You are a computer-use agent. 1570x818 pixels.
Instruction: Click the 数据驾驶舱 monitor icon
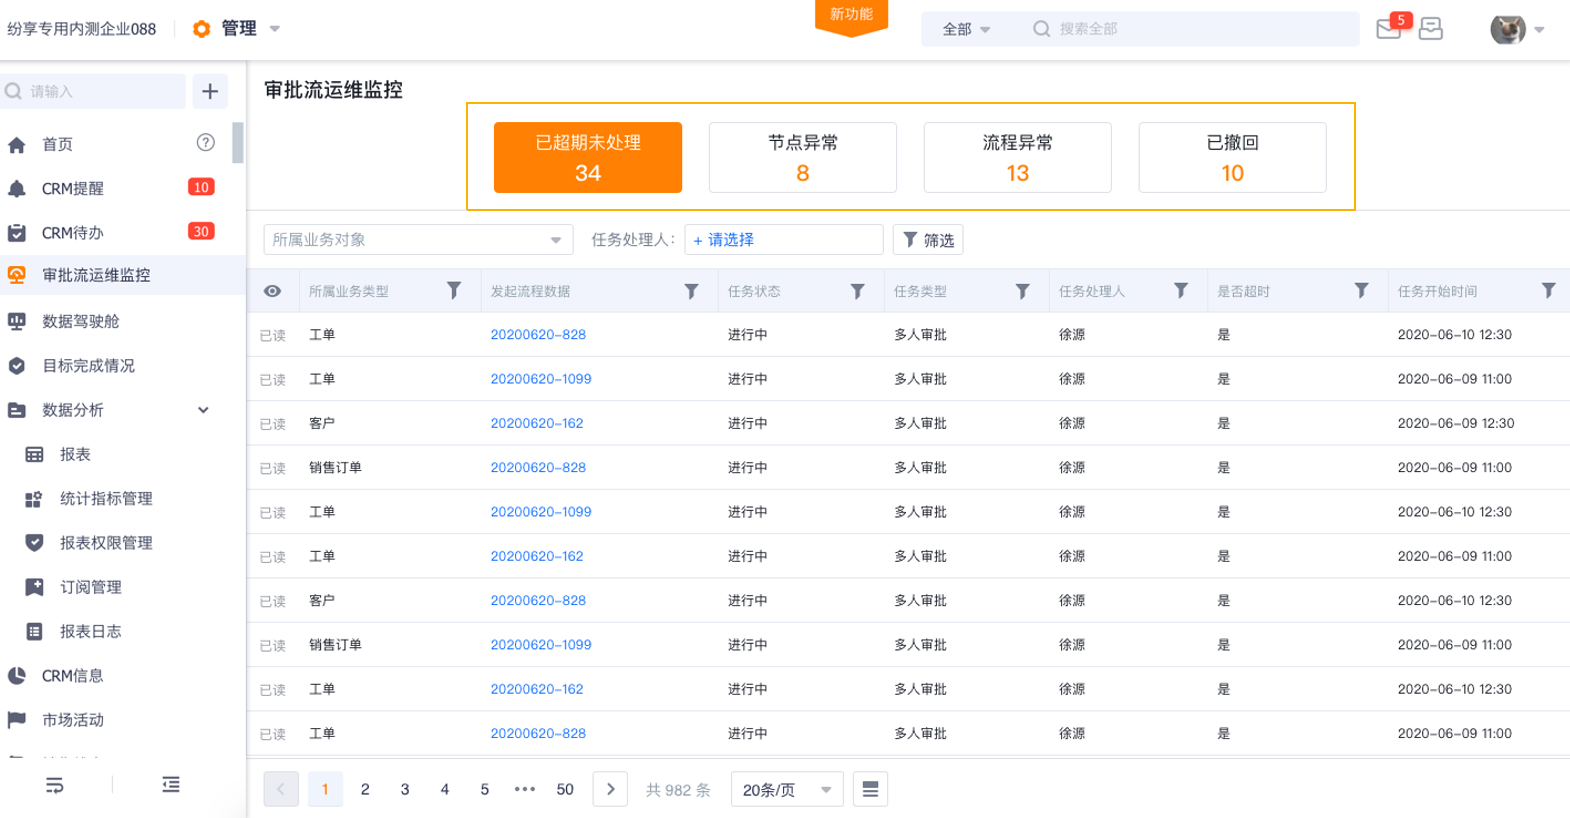(17, 321)
